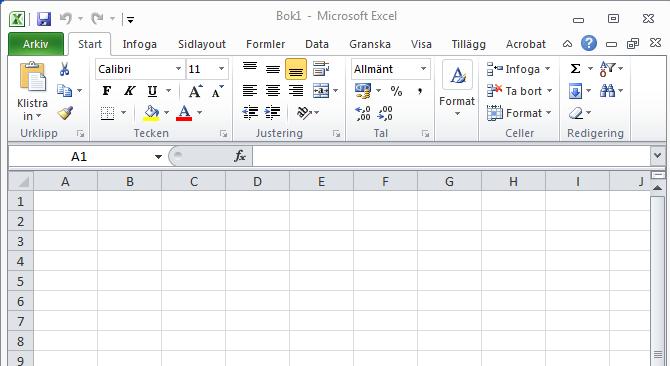The height and width of the screenshot is (366, 670).
Task: Click the AutoSum sigma icon
Action: pyautogui.click(x=576, y=68)
